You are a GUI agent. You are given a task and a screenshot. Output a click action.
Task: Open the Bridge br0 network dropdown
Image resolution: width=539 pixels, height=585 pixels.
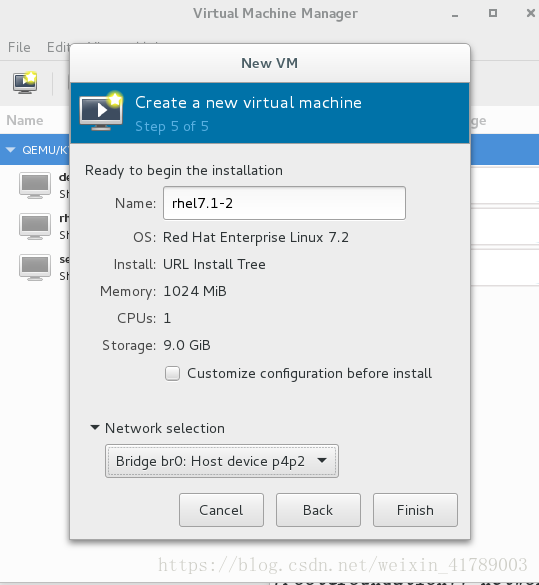pos(222,461)
